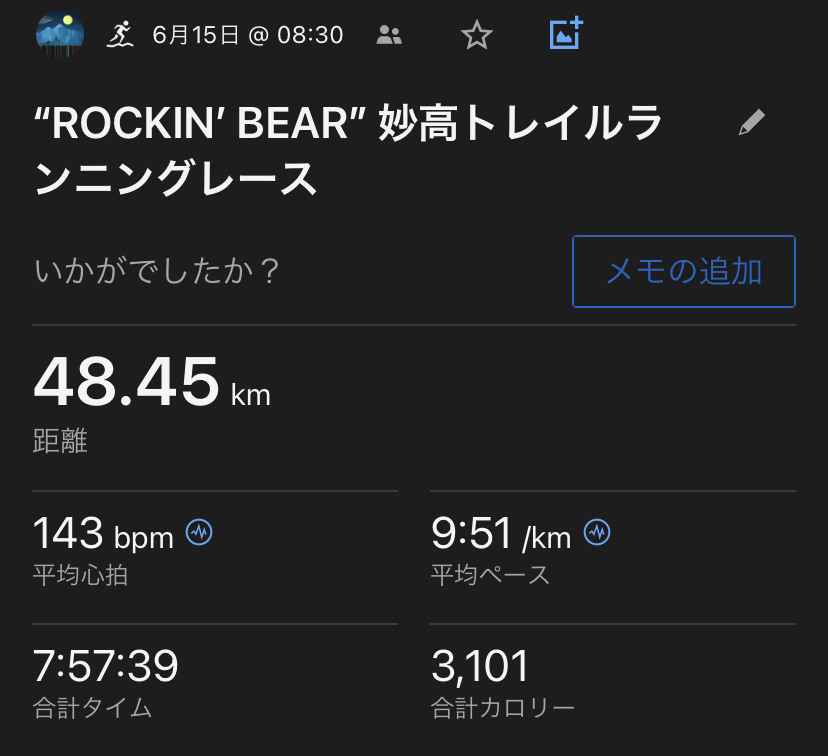Tap the 合計カロリー label

point(503,708)
